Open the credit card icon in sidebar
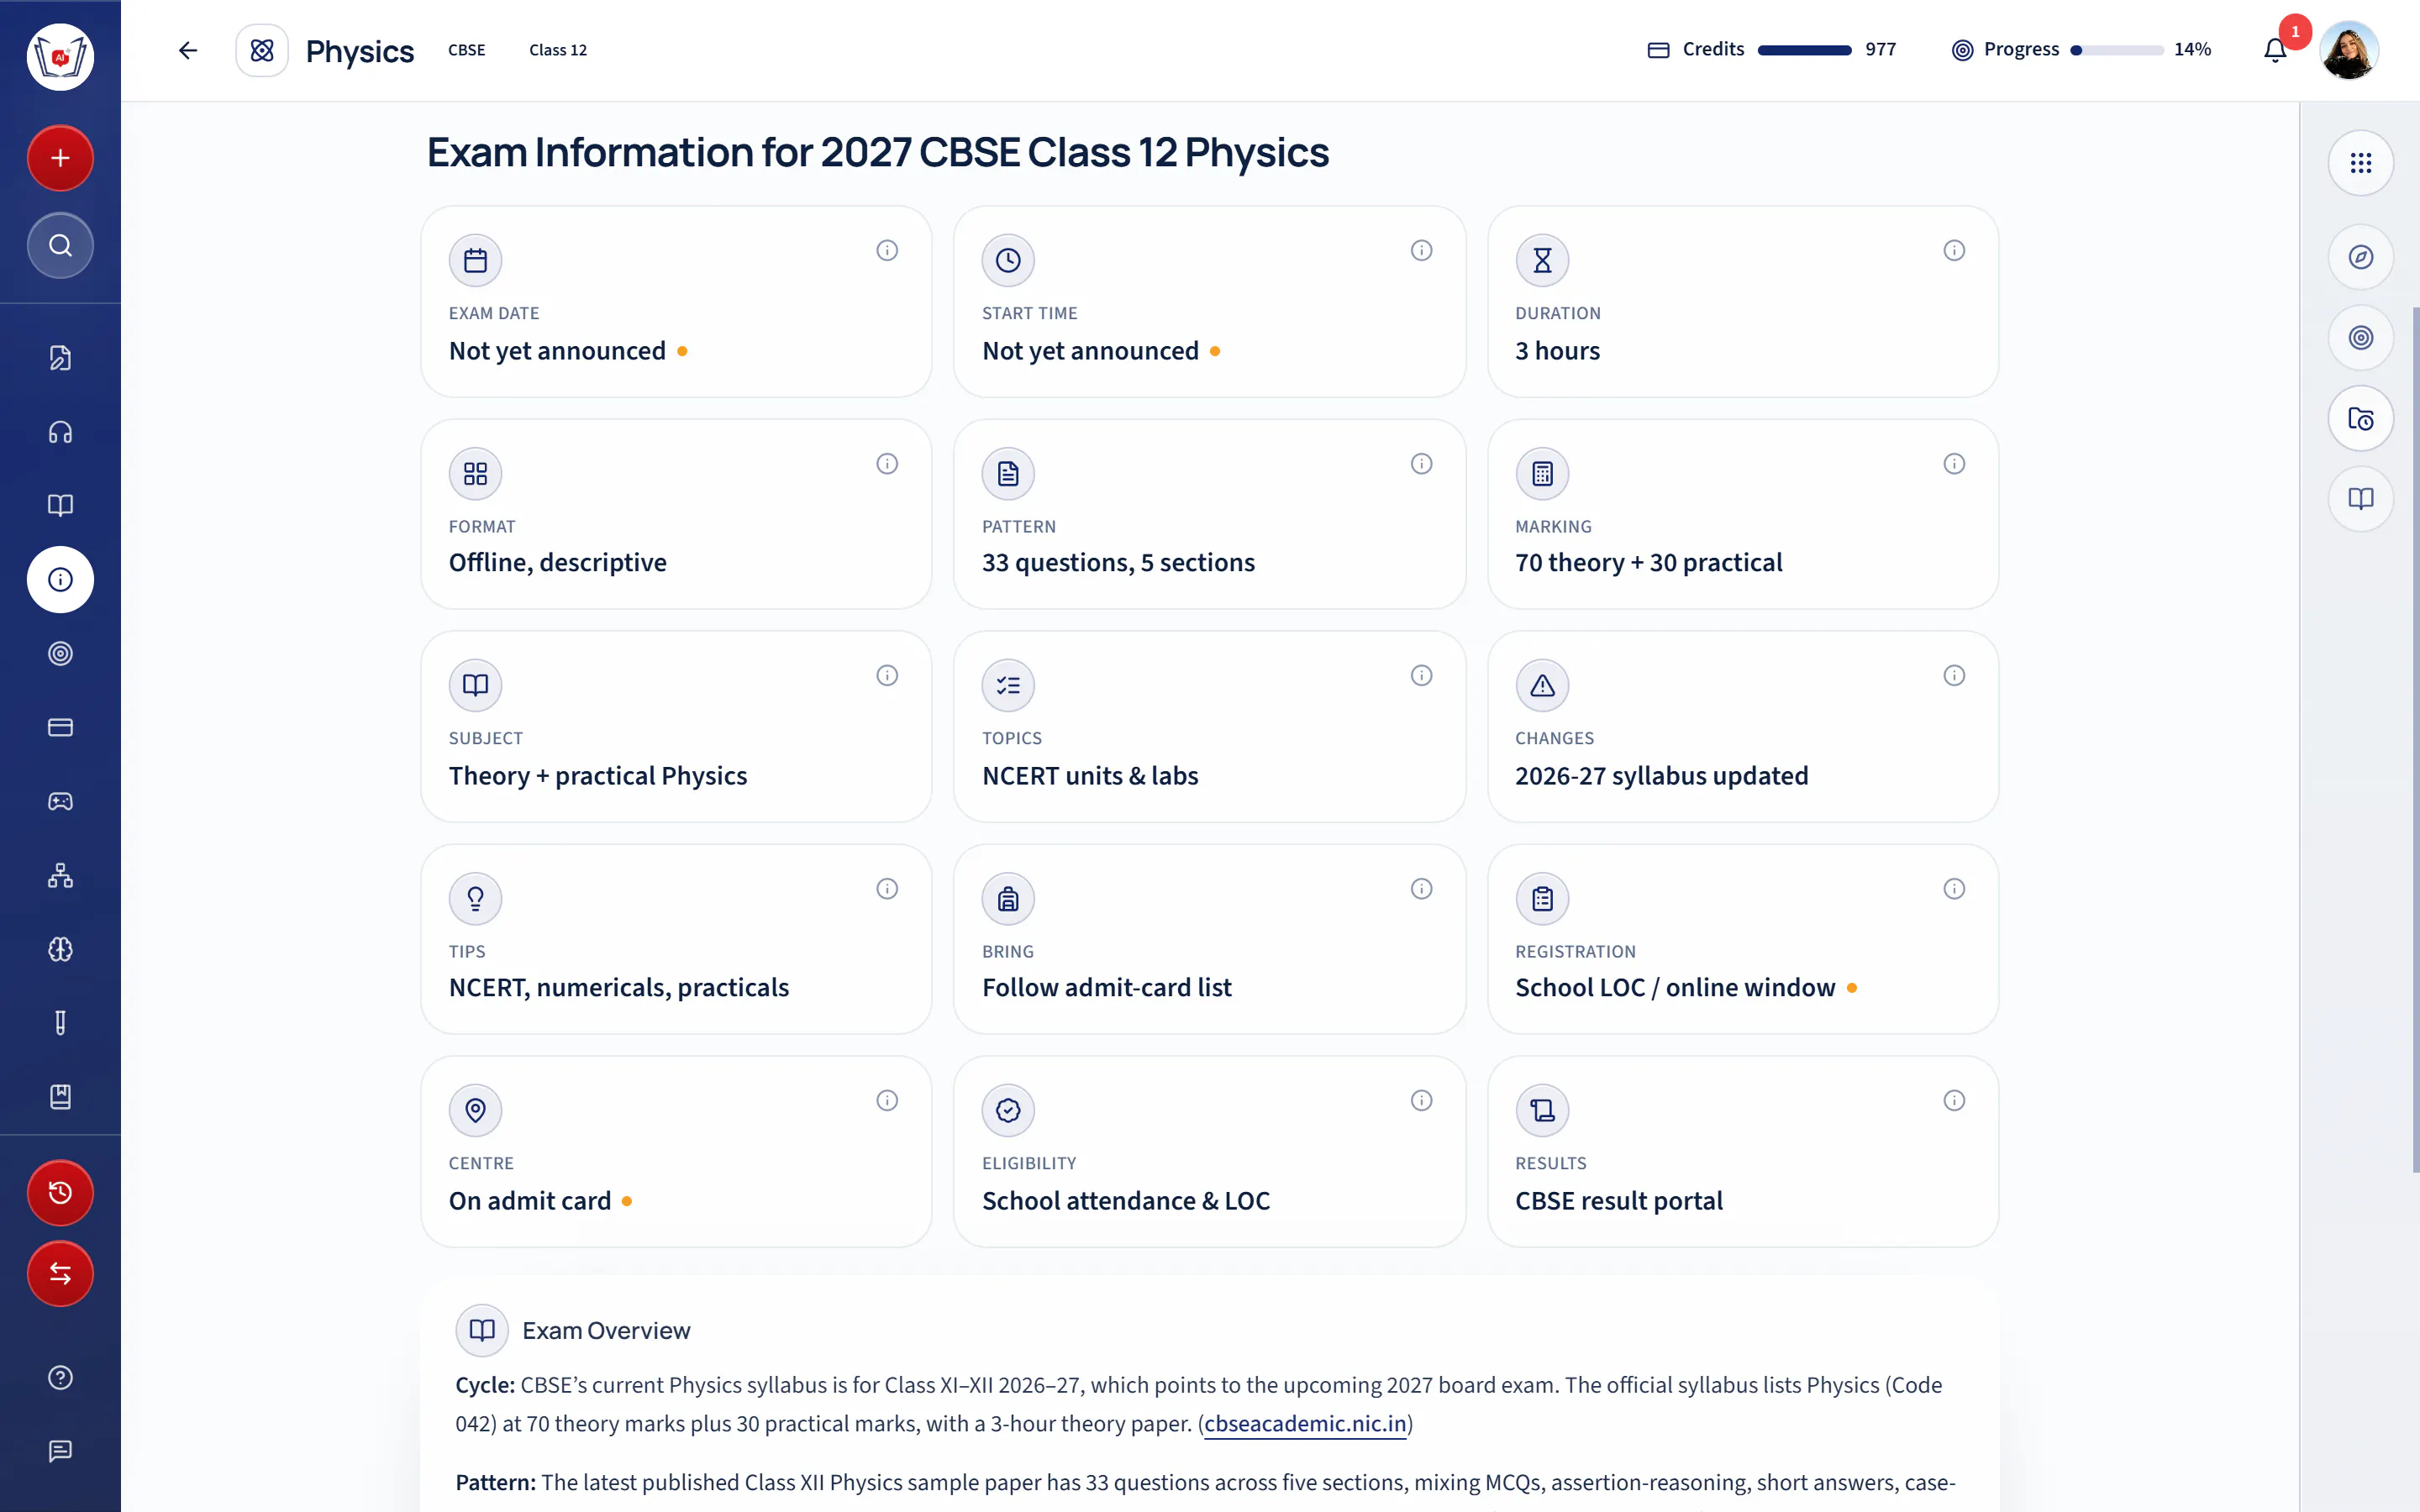2420x1512 pixels. [60, 727]
